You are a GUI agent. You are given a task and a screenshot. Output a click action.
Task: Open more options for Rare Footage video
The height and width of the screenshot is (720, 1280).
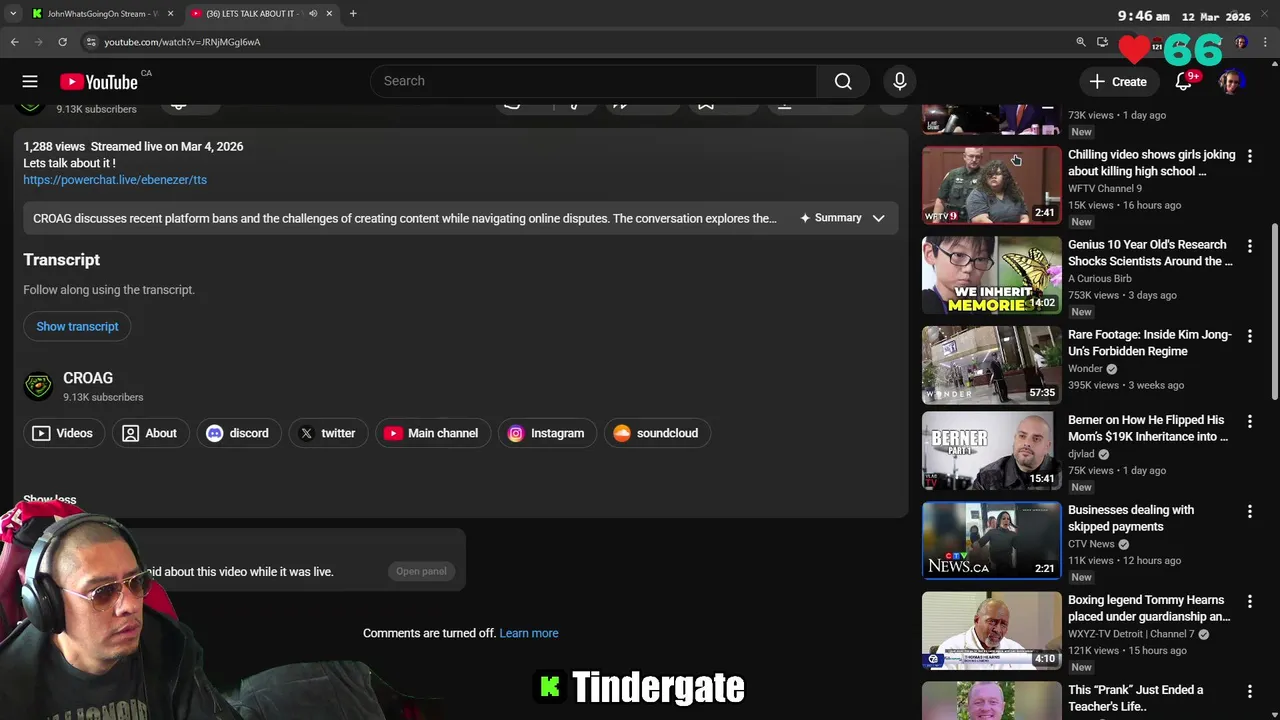1249,336
